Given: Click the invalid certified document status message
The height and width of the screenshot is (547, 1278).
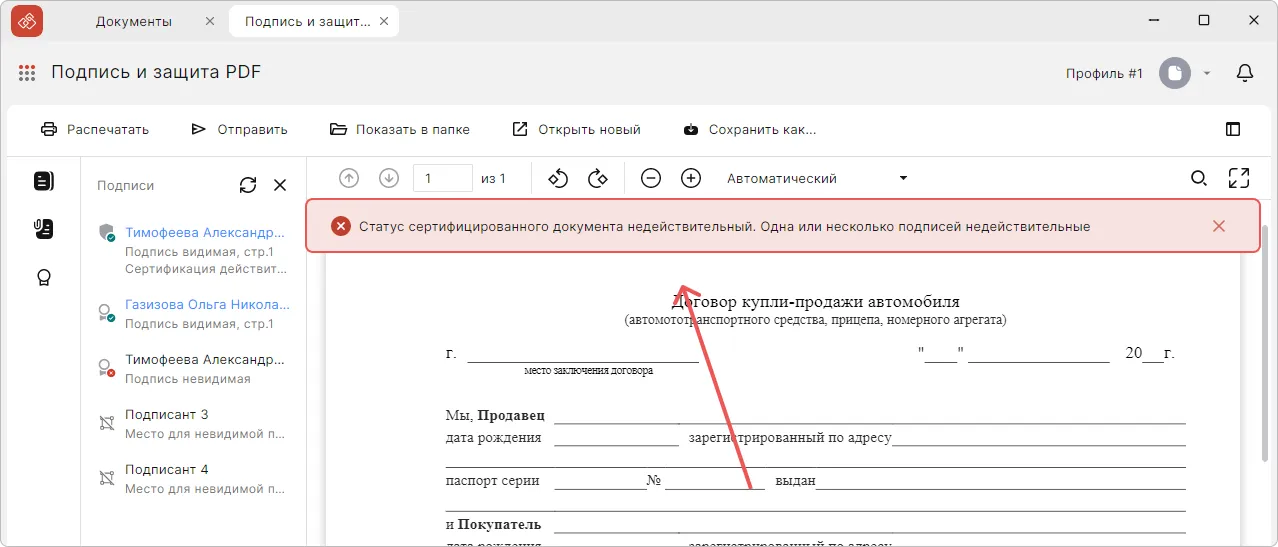Looking at the screenshot, I should (724, 226).
